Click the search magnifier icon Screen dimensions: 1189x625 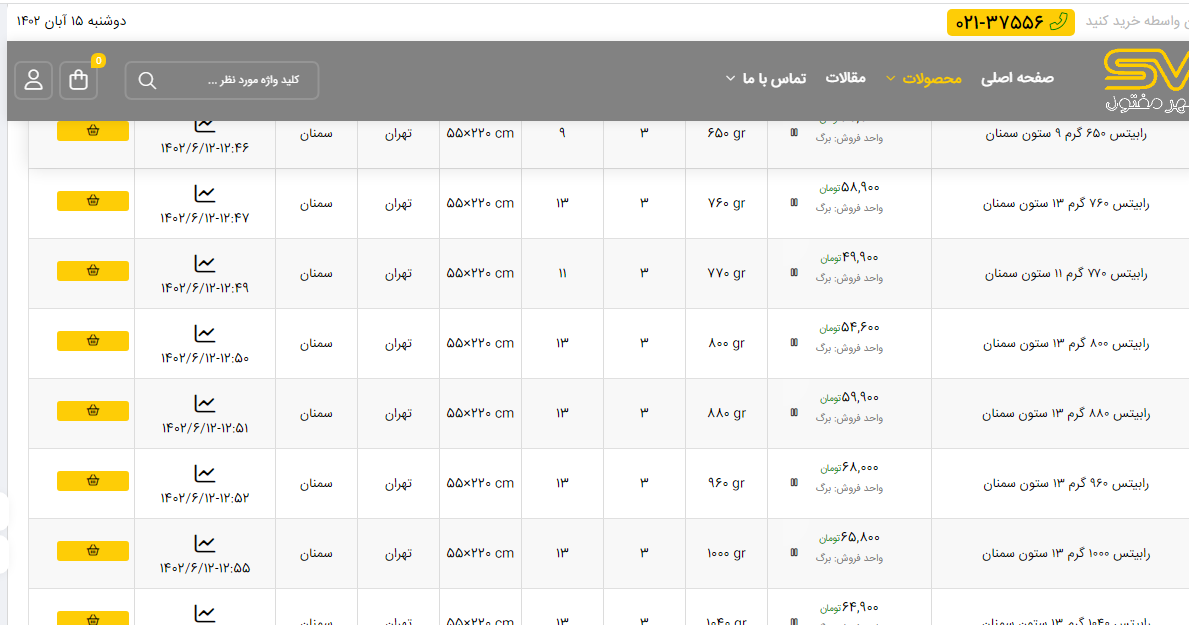[x=147, y=81]
